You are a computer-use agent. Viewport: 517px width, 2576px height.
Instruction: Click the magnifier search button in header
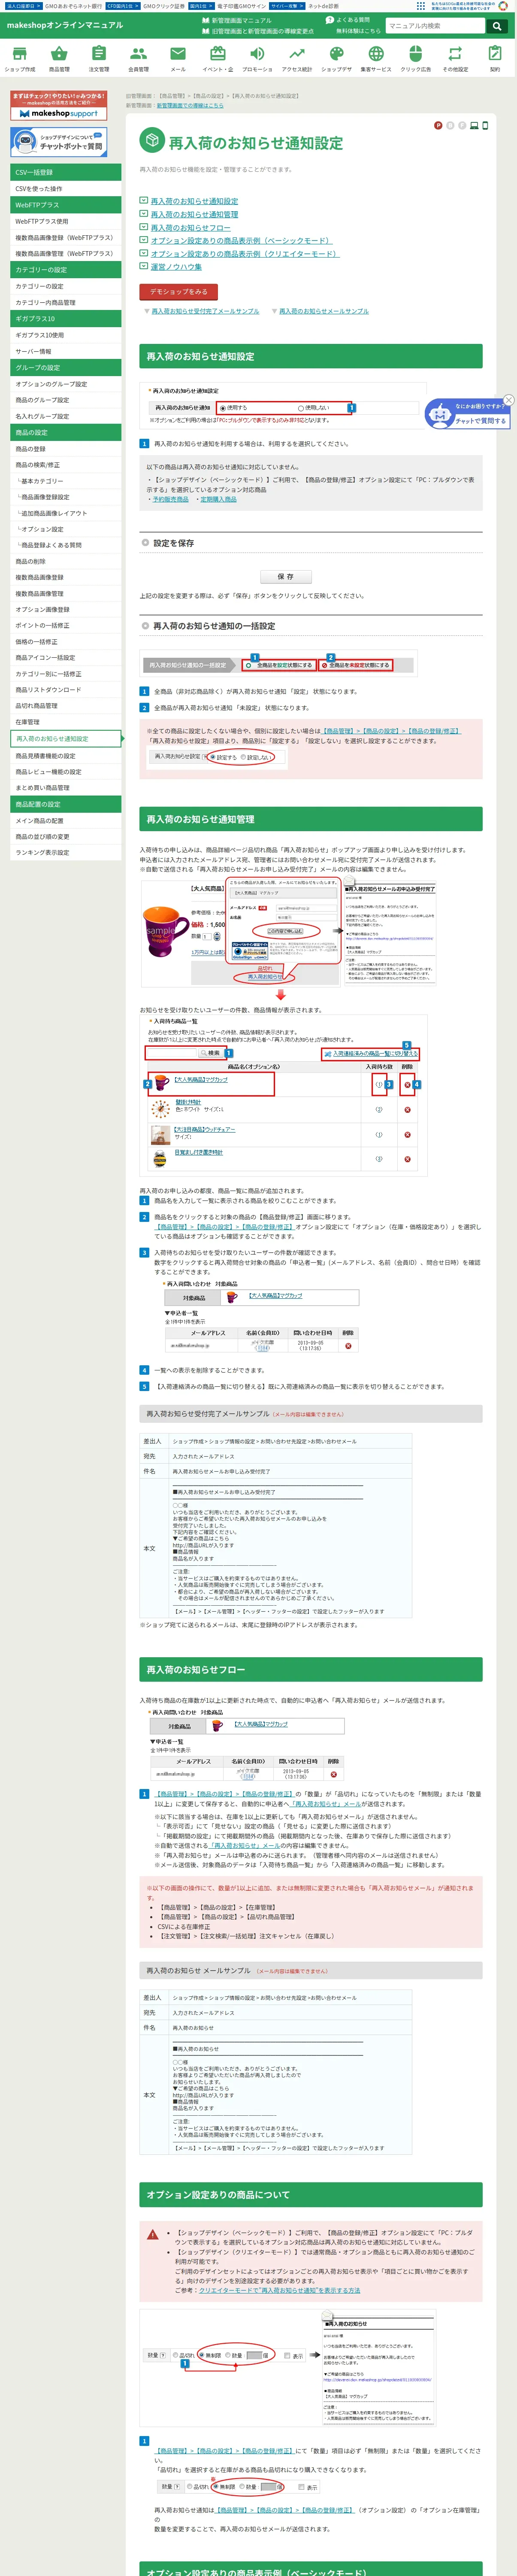496,26
